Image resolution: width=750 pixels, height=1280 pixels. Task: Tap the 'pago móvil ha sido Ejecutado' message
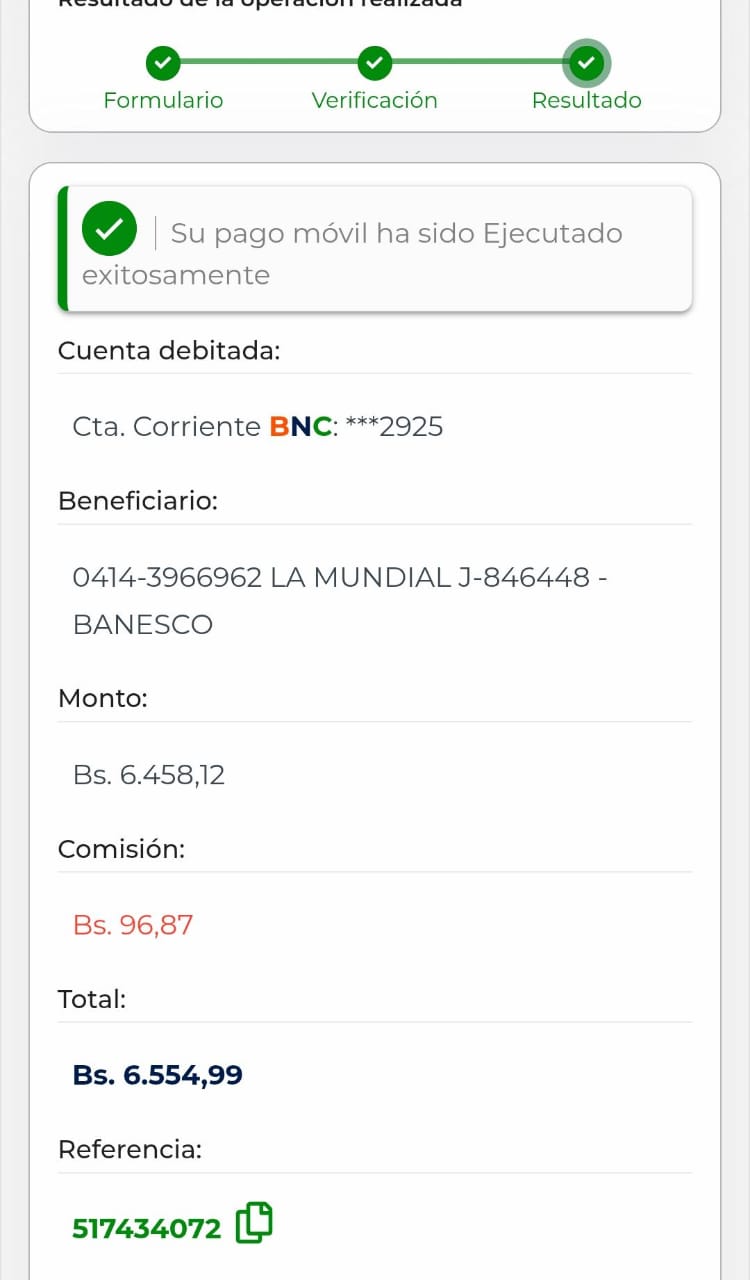[x=396, y=233]
